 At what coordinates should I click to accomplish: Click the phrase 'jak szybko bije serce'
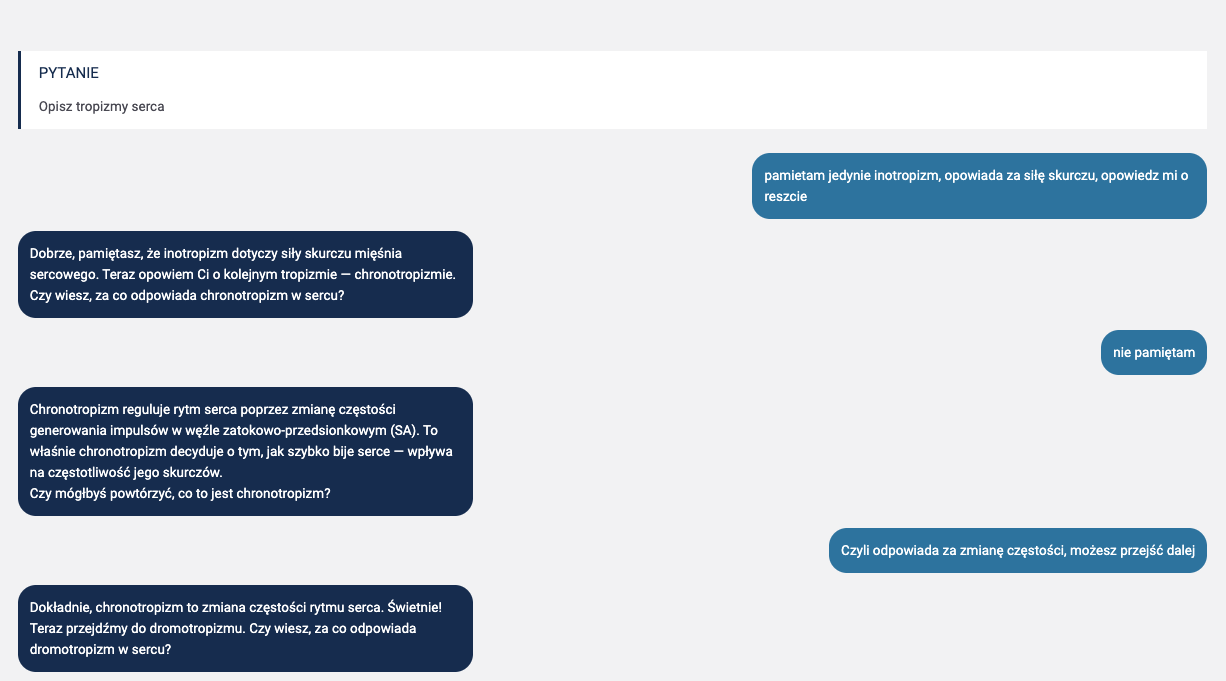[x=340, y=451]
